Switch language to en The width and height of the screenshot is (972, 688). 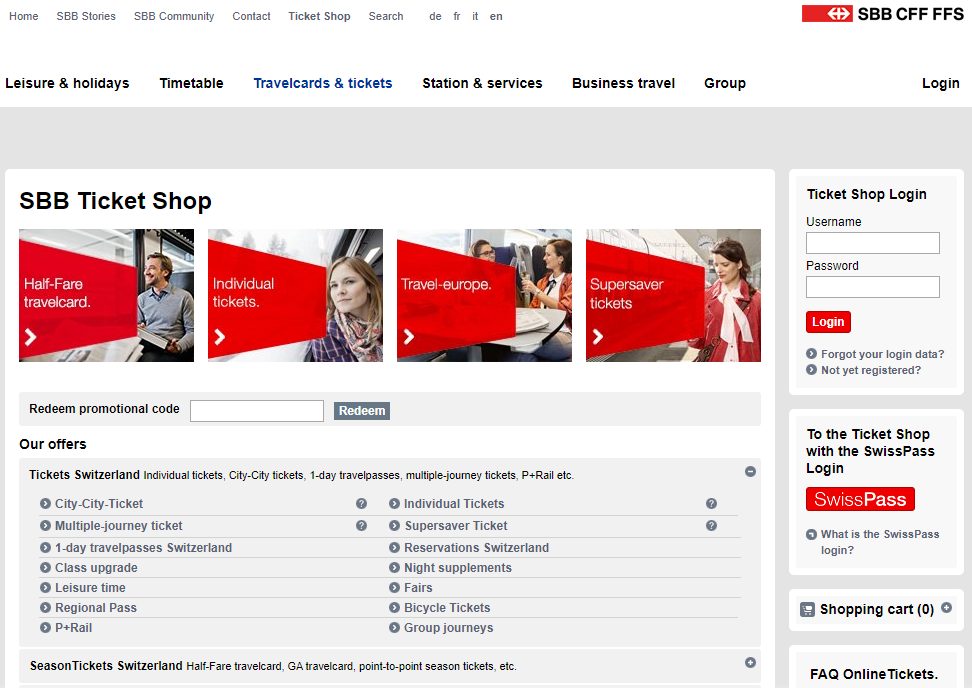(x=496, y=16)
